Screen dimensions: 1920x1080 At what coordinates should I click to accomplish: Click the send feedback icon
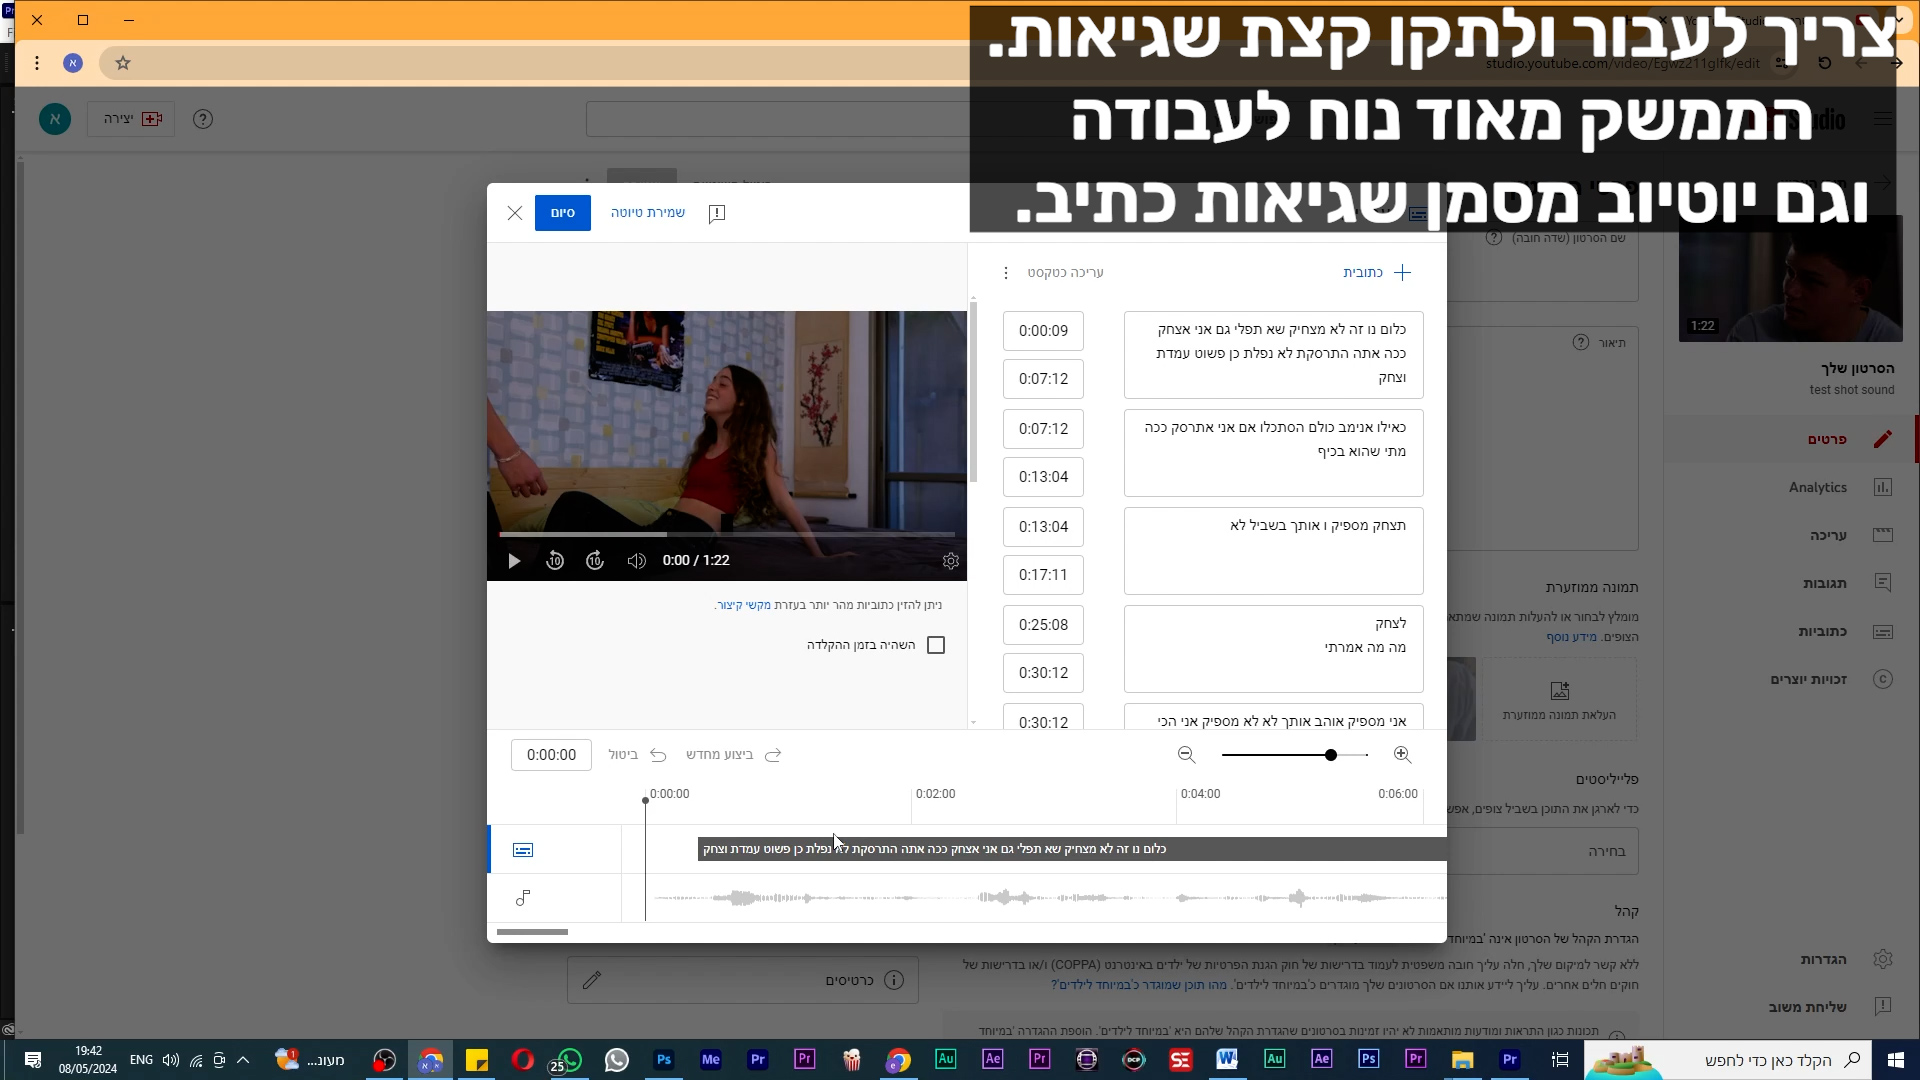717,213
